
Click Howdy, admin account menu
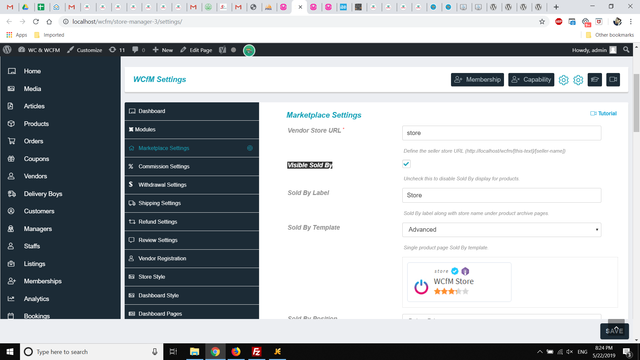click(x=594, y=50)
